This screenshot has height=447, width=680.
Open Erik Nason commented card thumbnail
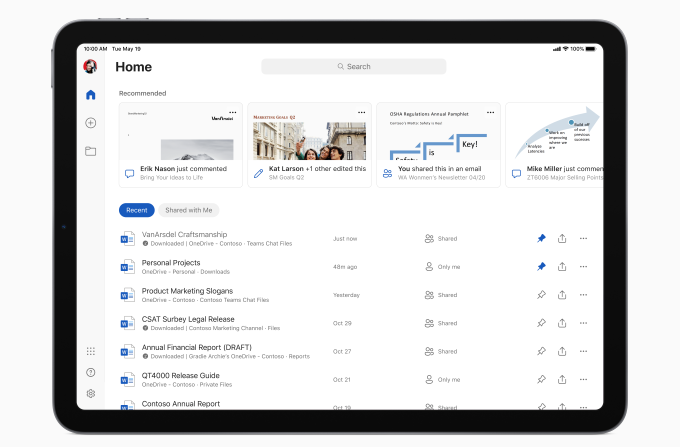(x=180, y=132)
